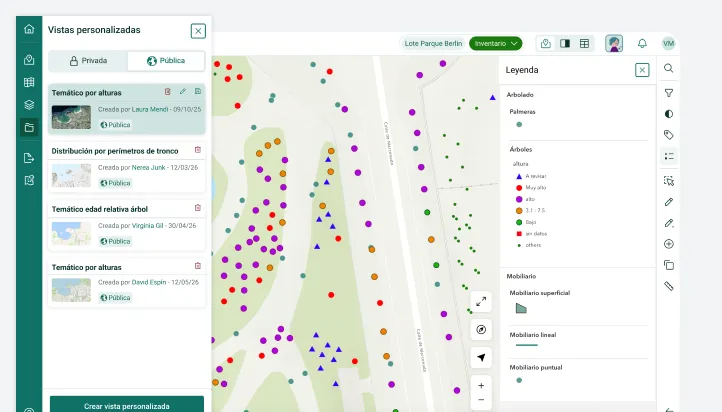Image resolution: width=722 pixels, height=412 pixels.
Task: Click the 3.1 - 7.5 orange legend swatch
Action: click(519, 211)
